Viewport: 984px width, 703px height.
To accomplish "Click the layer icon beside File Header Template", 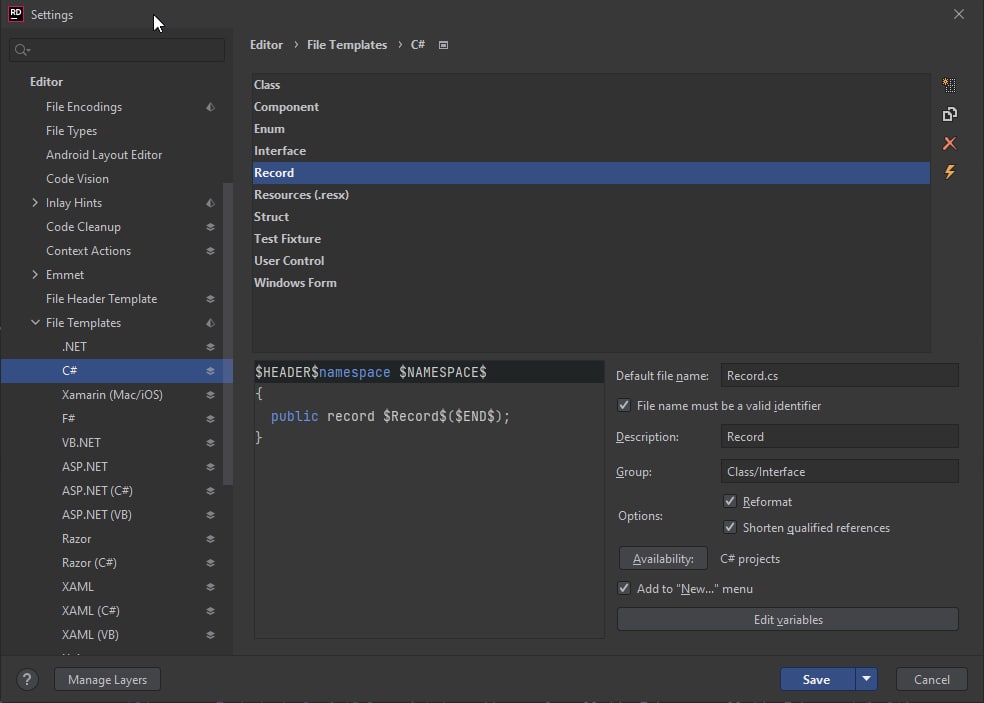I will point(210,299).
